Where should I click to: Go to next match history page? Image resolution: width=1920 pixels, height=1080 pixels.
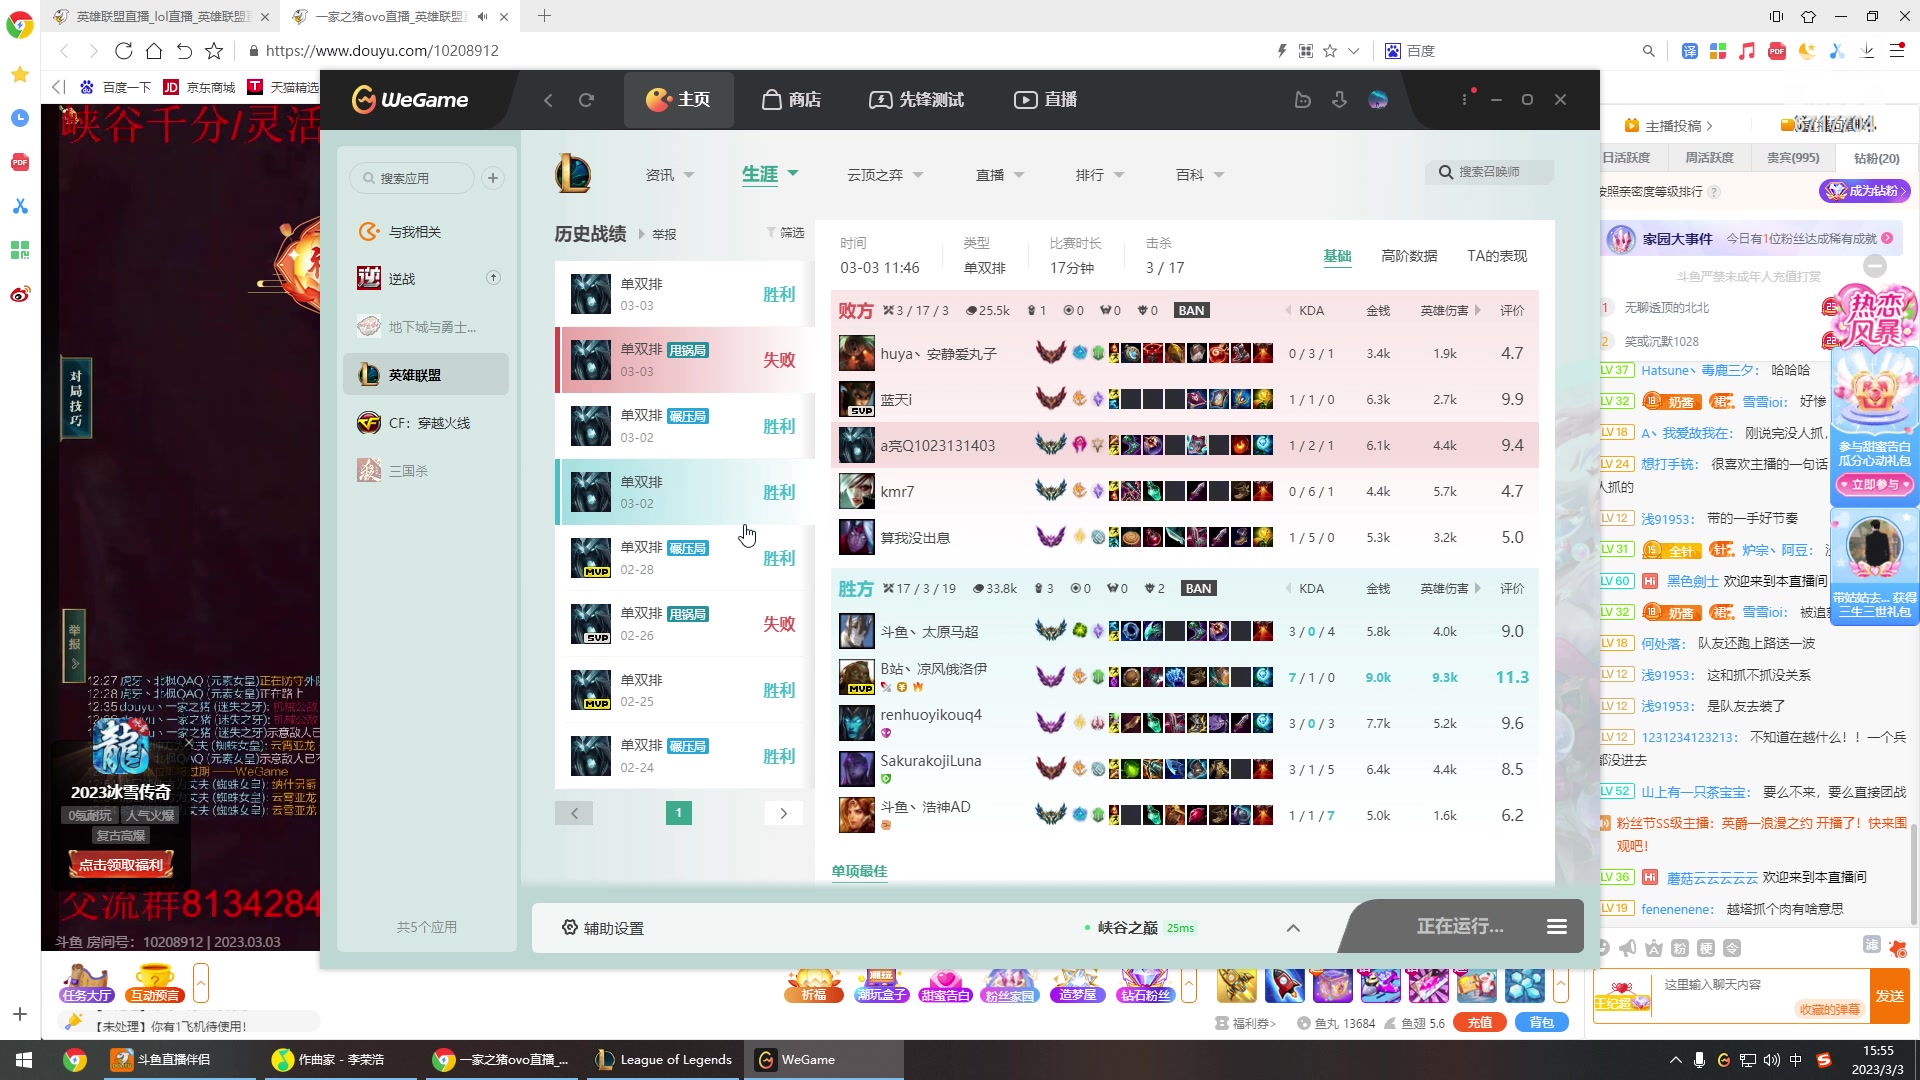[783, 813]
